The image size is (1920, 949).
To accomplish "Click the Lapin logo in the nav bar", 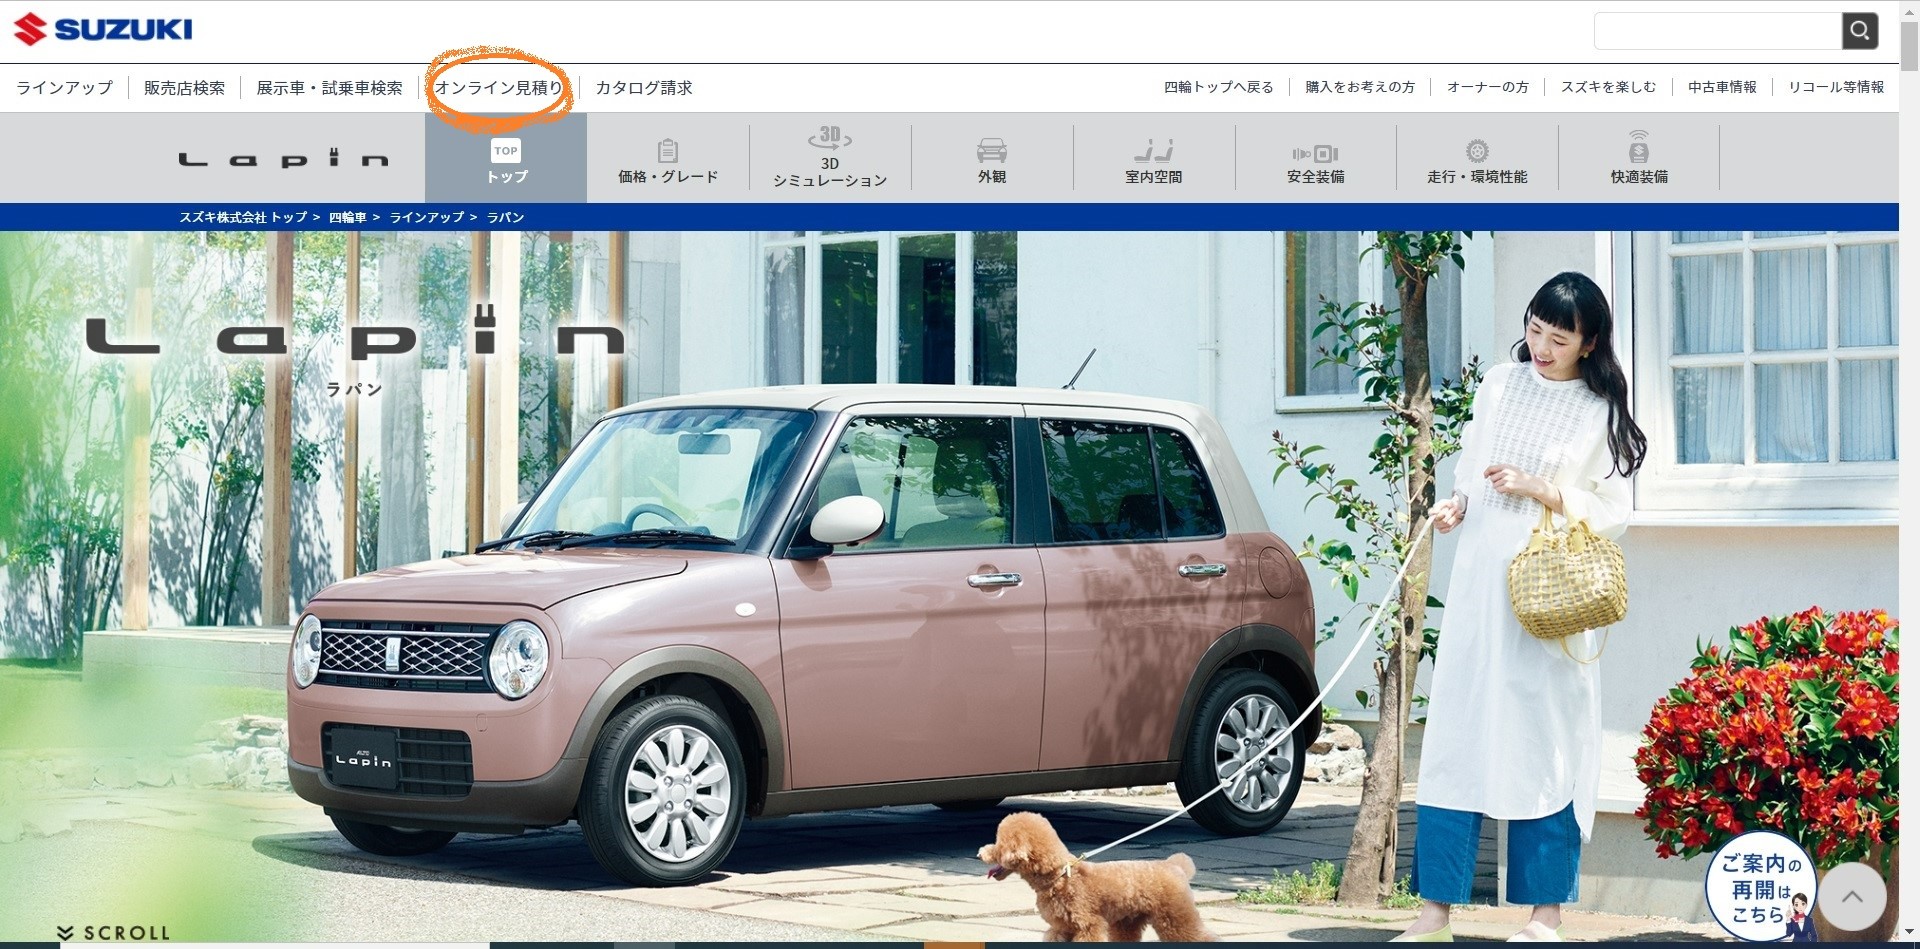I will tap(284, 159).
